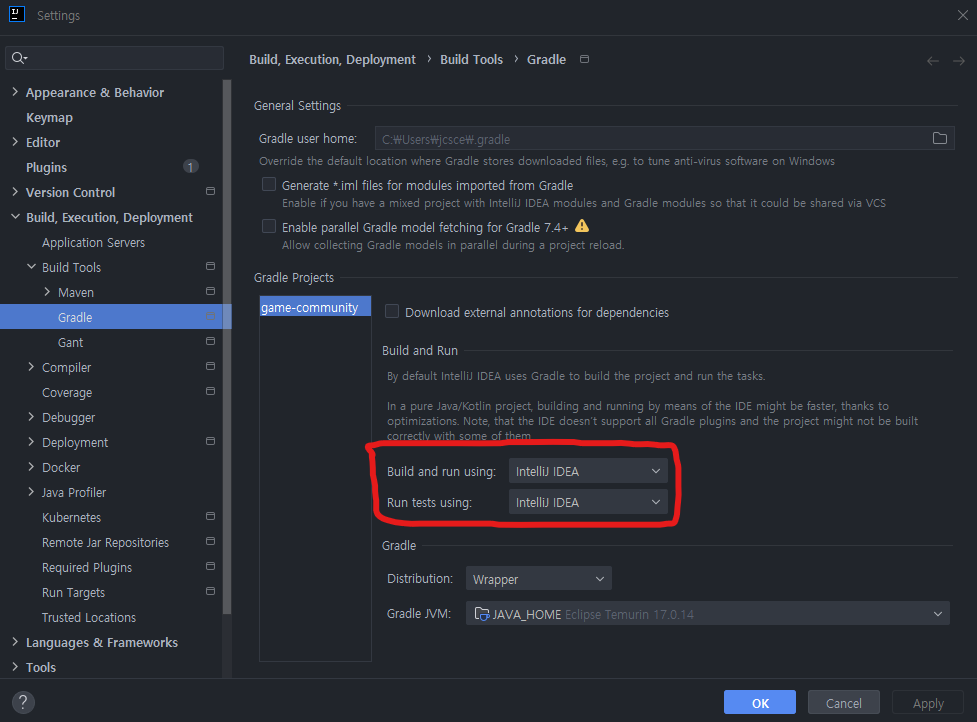
Task: Click project-level marker on Kubernetes row
Action: 211,516
